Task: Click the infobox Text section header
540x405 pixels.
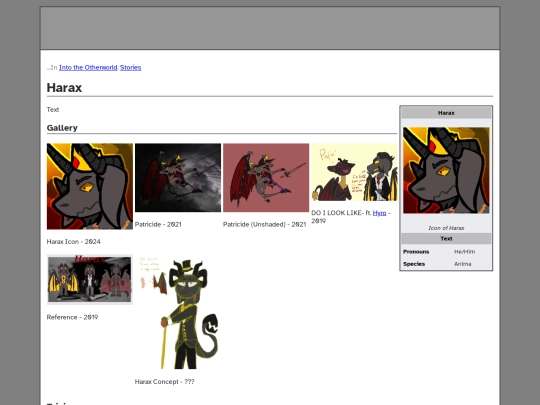Action: [x=446, y=239]
